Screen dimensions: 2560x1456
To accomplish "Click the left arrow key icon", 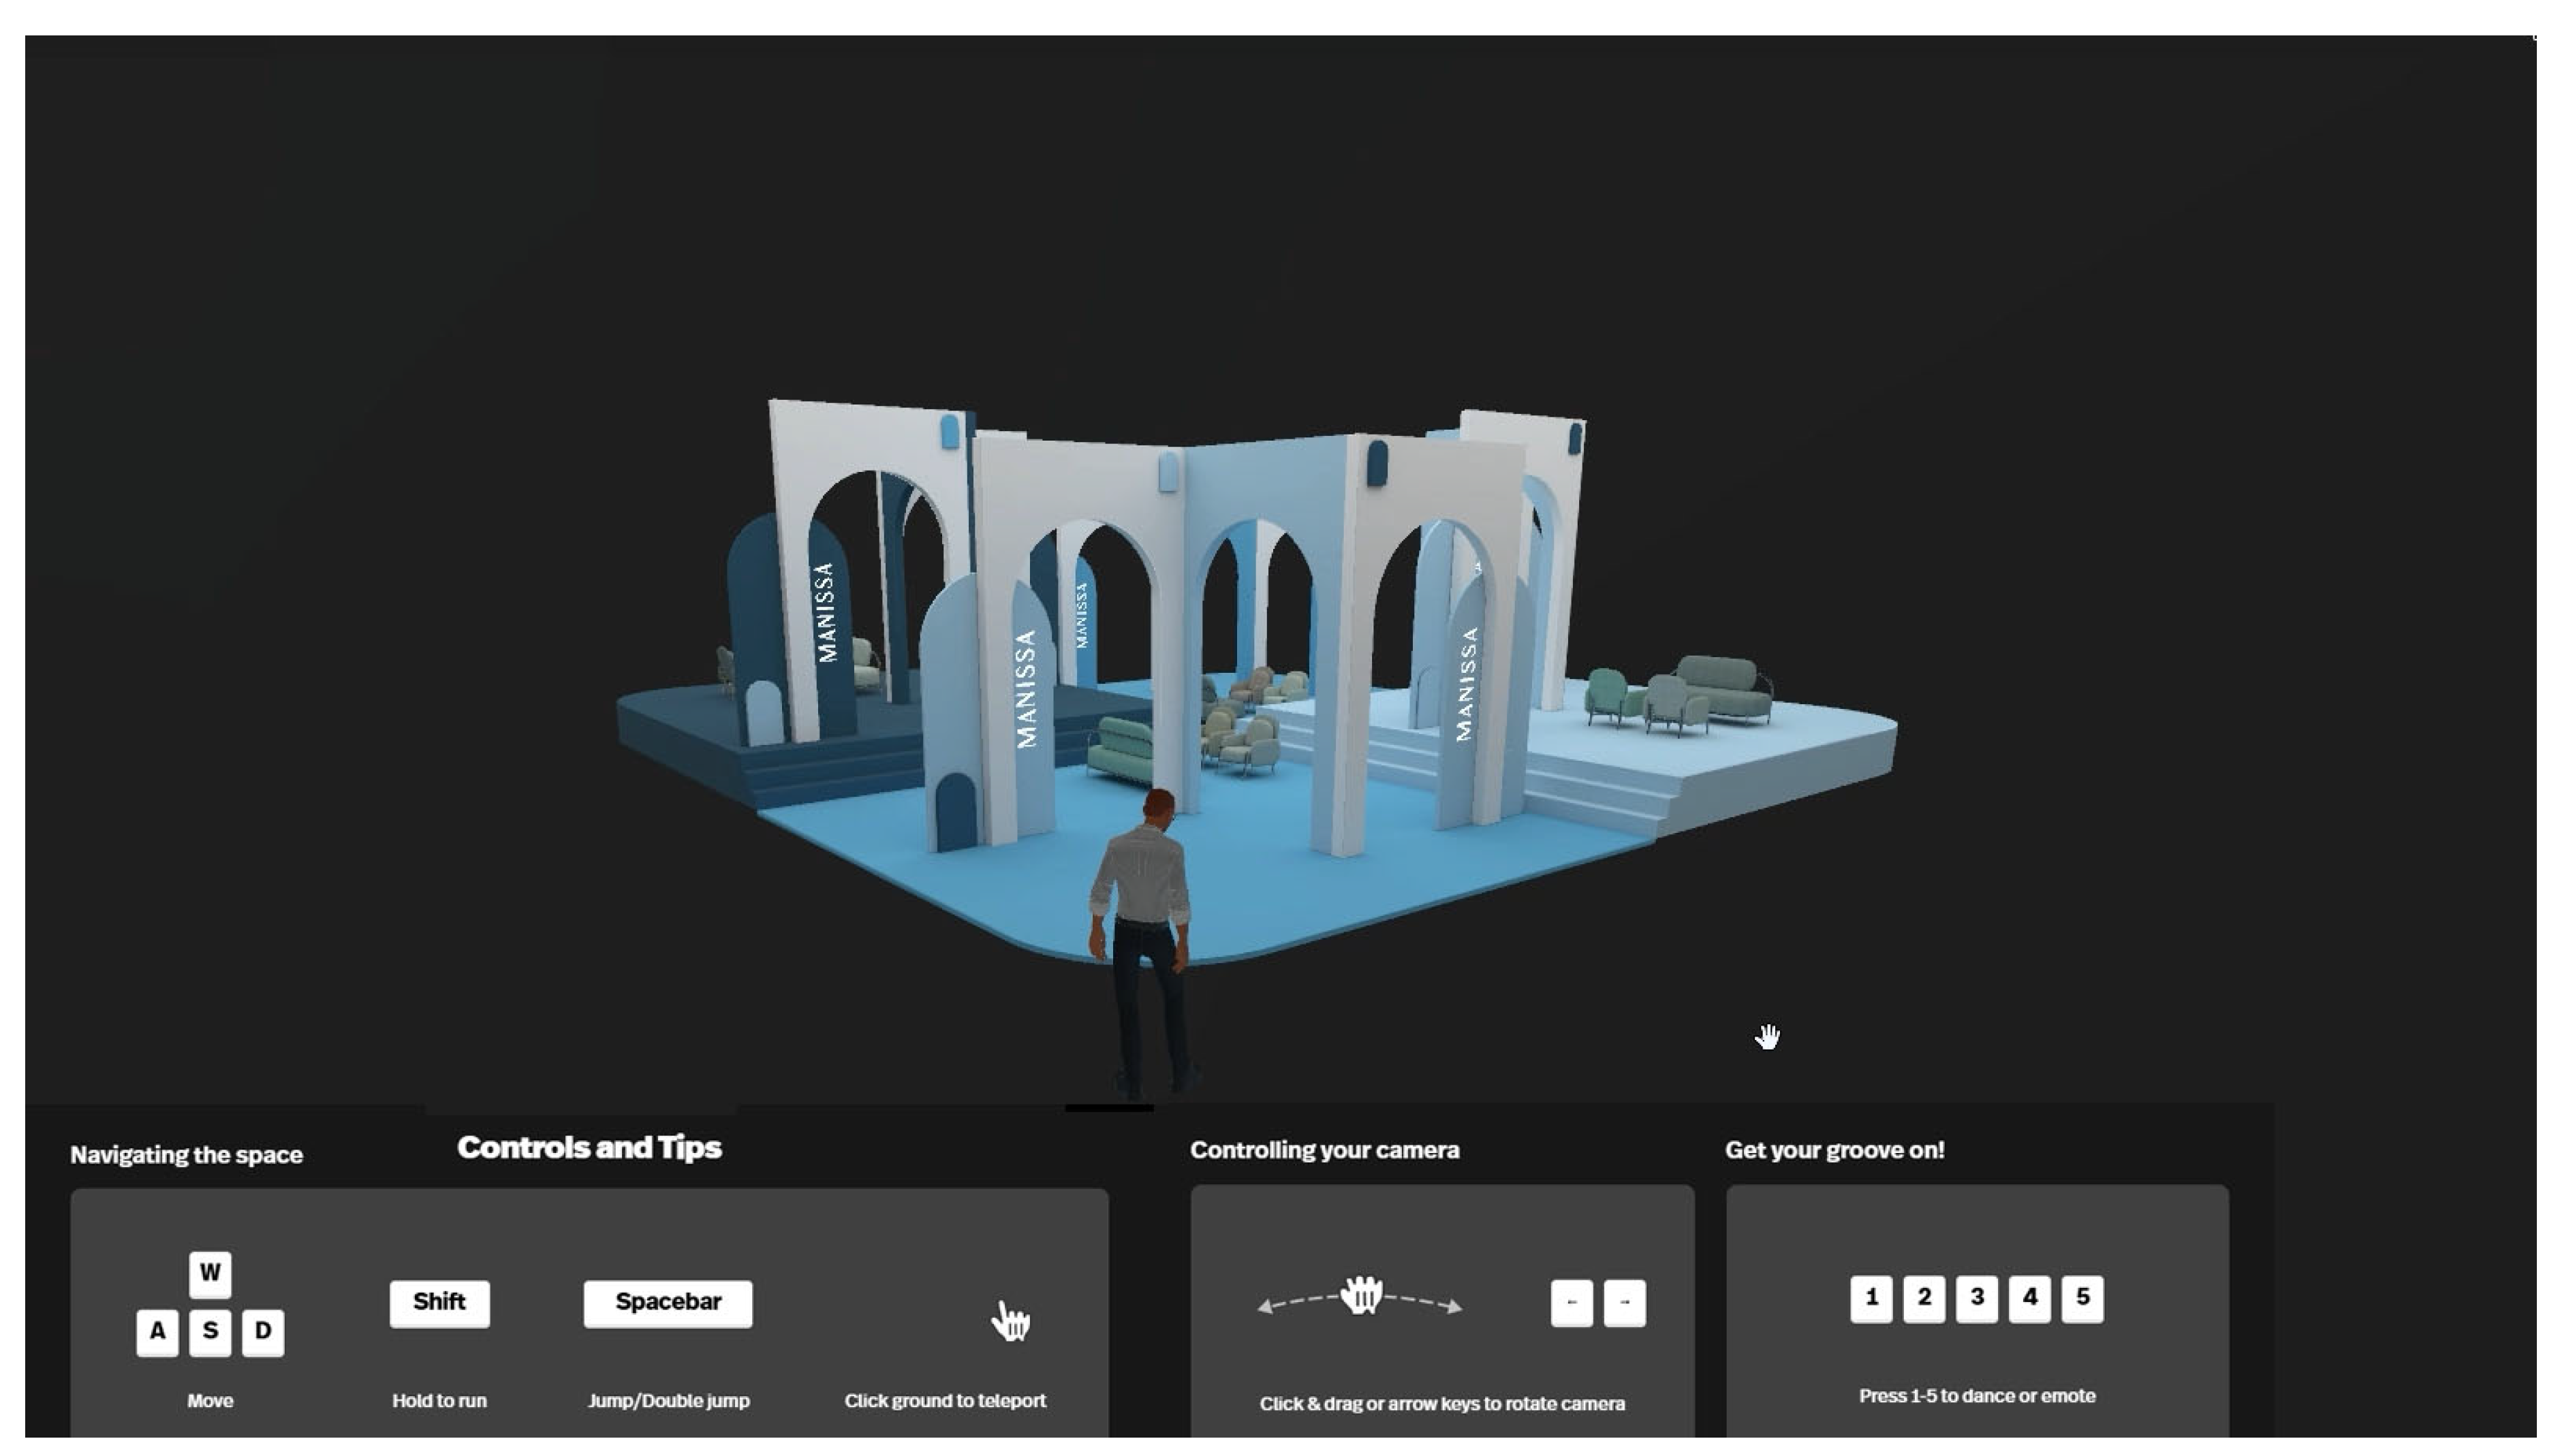I will [1571, 1302].
